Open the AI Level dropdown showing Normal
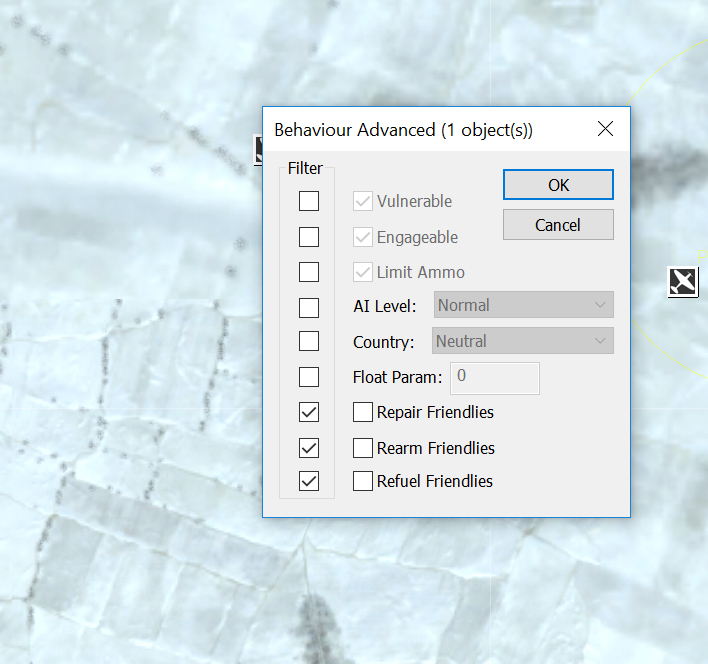Viewport: 708px width, 664px height. tap(523, 305)
